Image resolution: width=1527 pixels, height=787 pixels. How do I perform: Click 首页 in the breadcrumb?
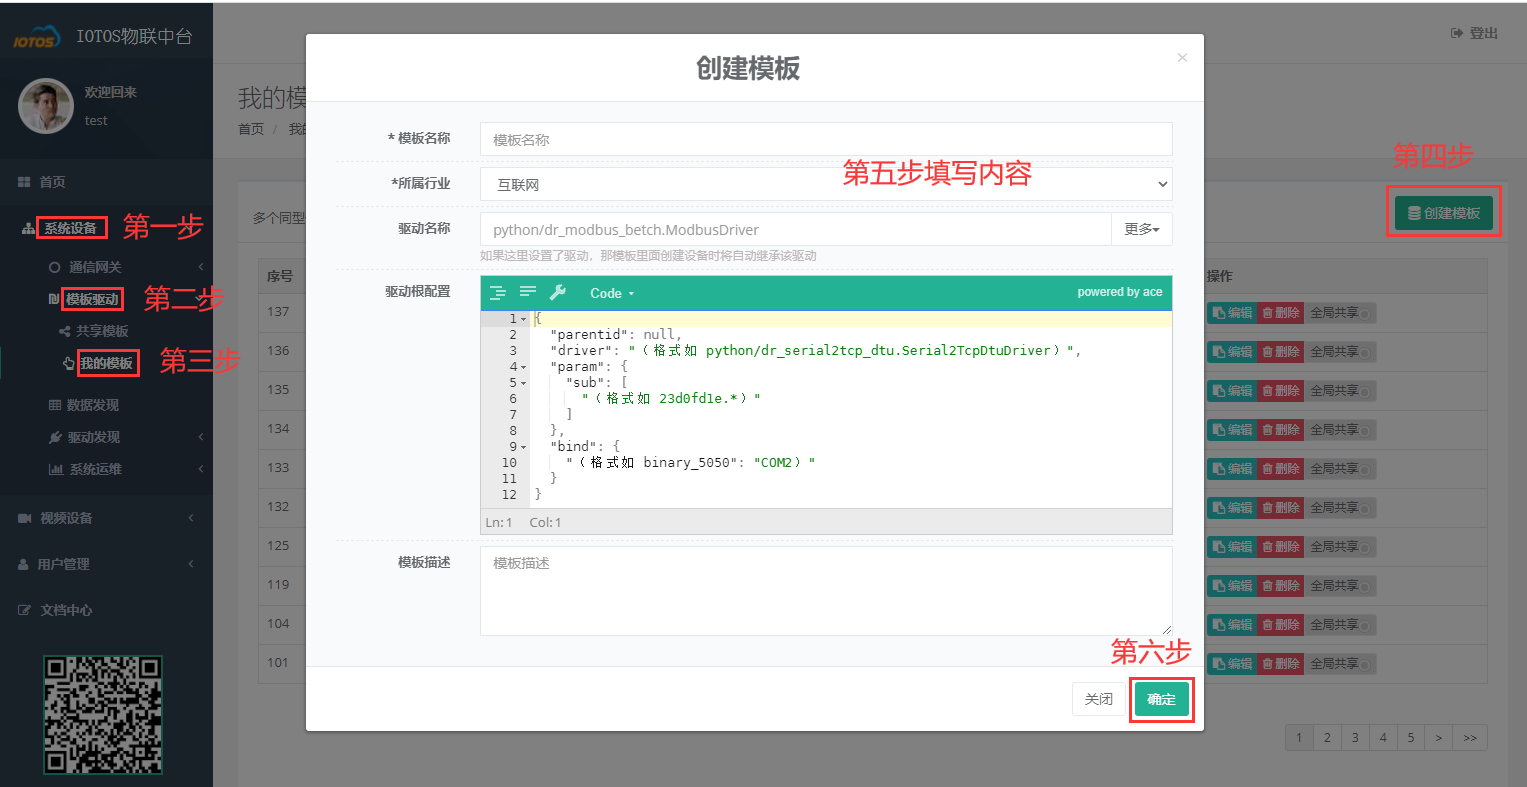pyautogui.click(x=251, y=128)
